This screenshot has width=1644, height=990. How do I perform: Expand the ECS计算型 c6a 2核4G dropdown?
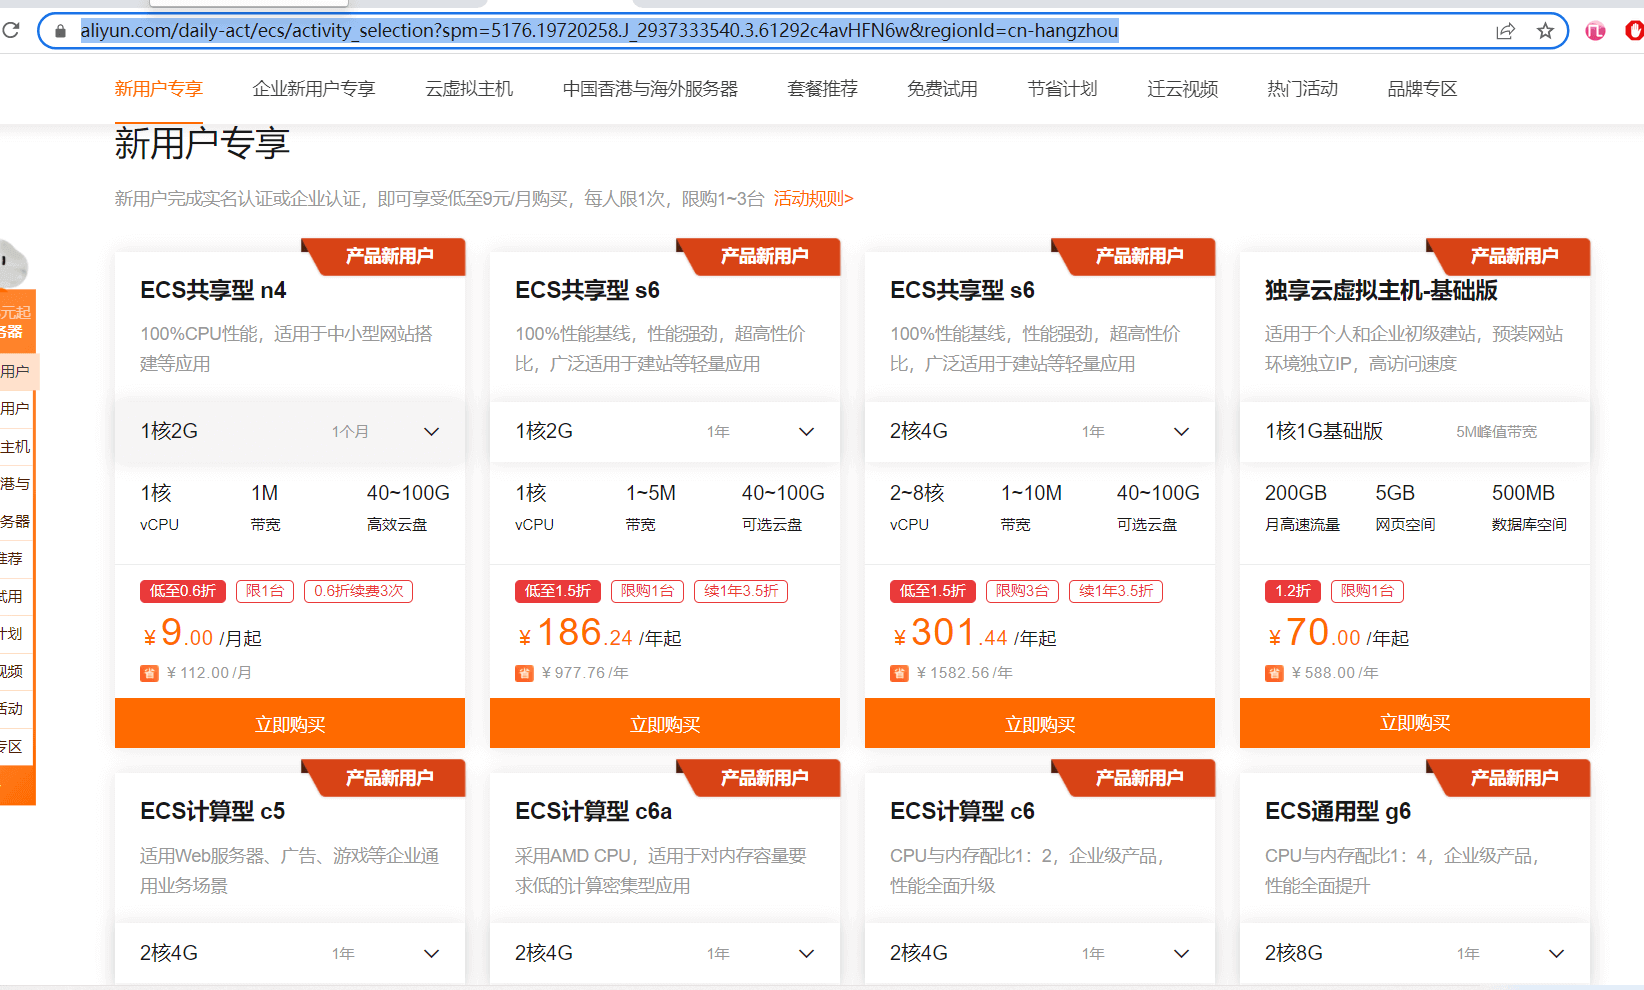pyautogui.click(x=665, y=954)
